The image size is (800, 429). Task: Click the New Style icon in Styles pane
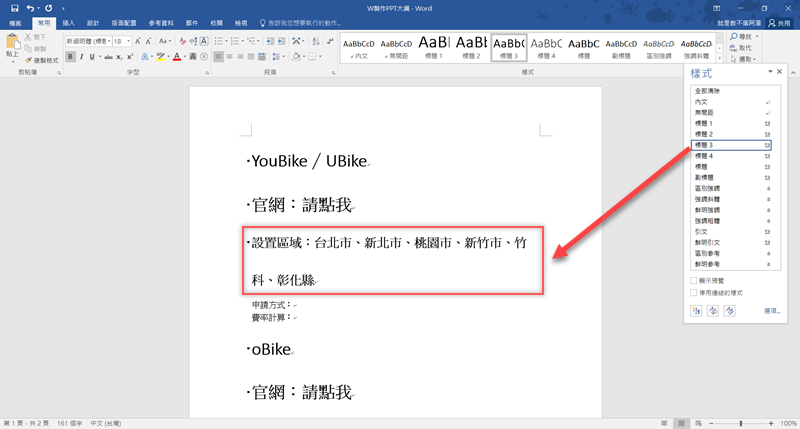tap(696, 312)
